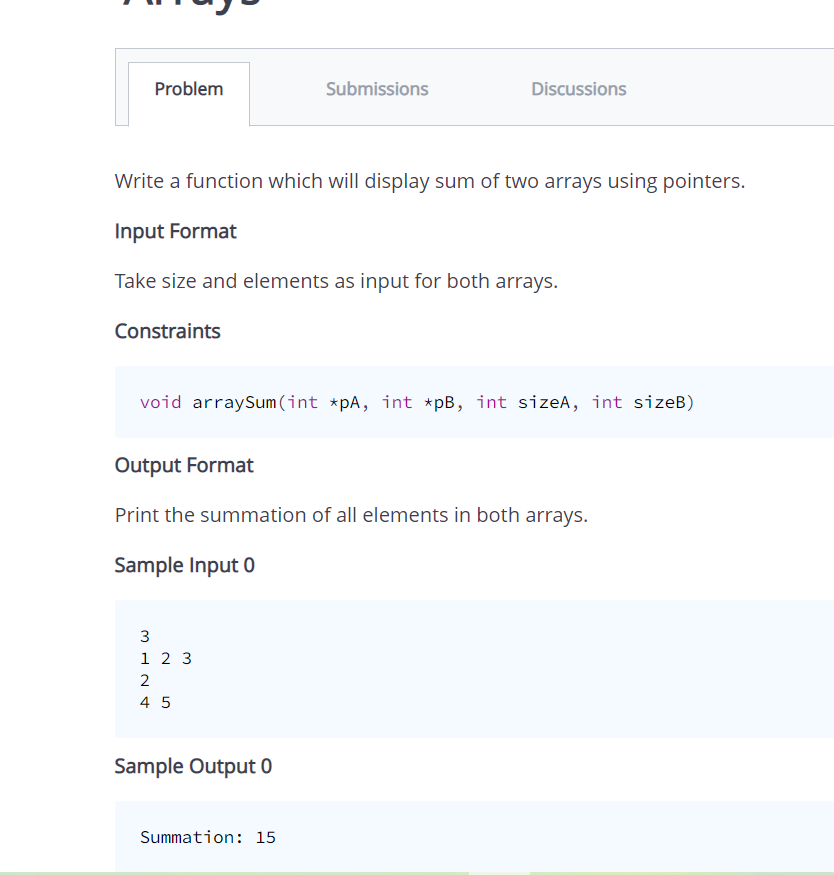Viewport: 834px width, 875px height.
Task: Select the int *pA parameter in code
Action: point(330,401)
